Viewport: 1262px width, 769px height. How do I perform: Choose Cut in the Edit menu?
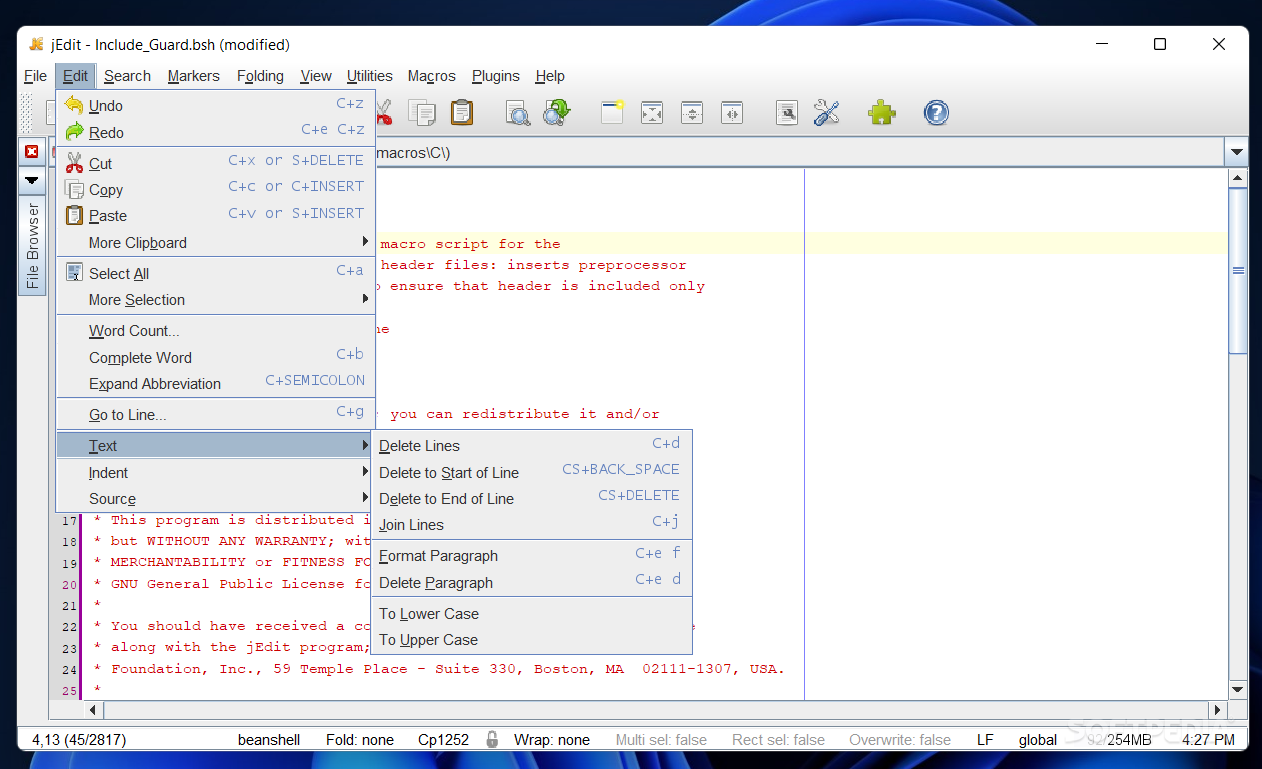pos(215,163)
